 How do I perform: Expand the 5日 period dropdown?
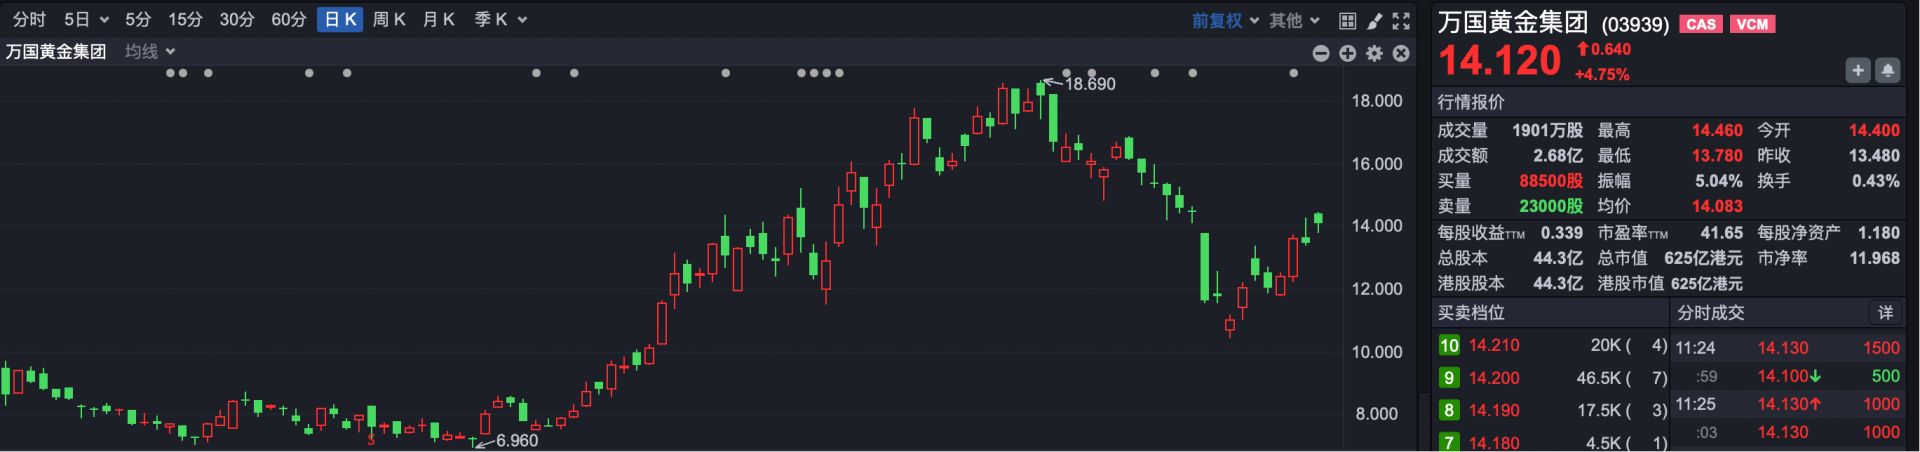click(86, 20)
